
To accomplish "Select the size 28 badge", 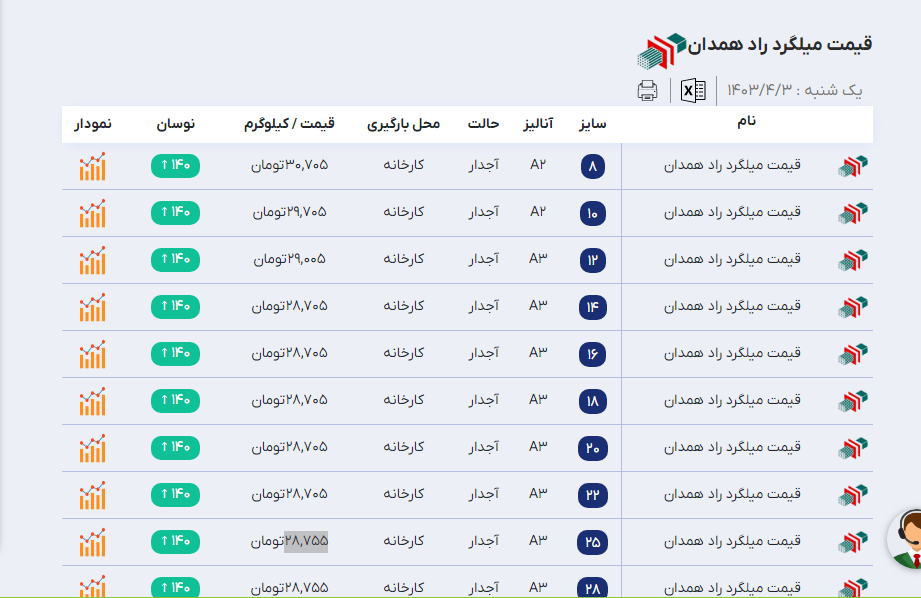I will point(592,588).
